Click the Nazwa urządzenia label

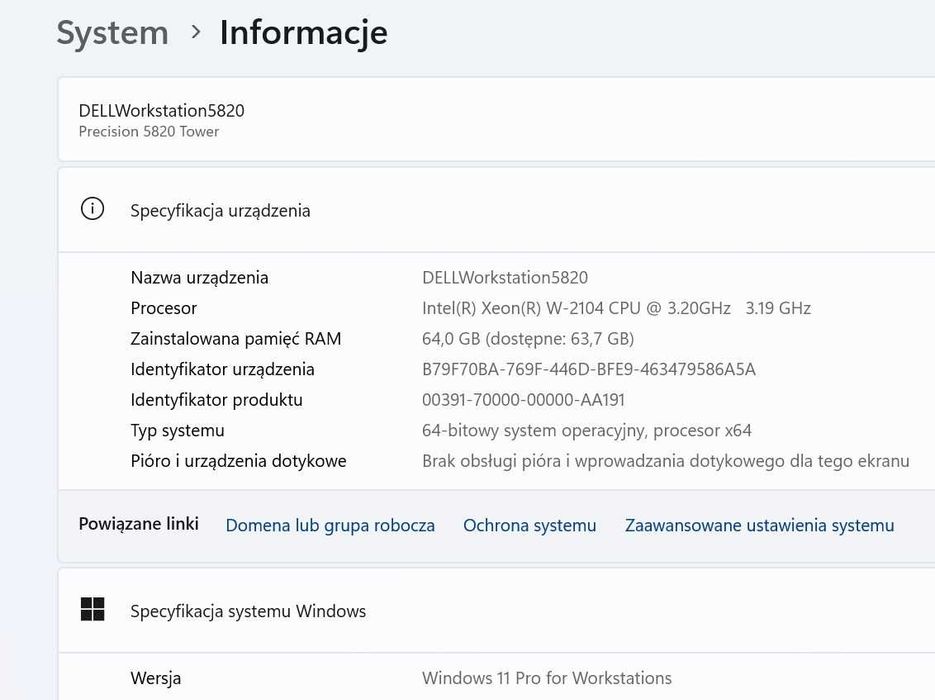point(199,278)
